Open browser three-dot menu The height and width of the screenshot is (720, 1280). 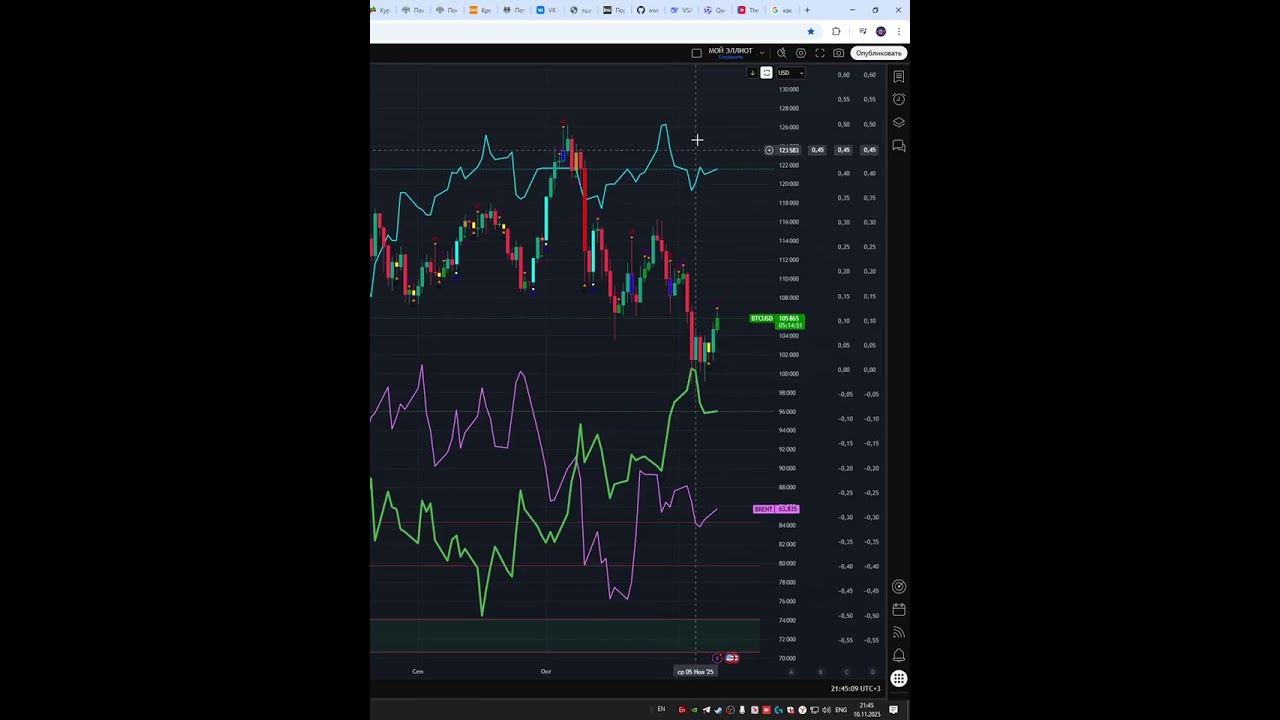click(x=899, y=31)
